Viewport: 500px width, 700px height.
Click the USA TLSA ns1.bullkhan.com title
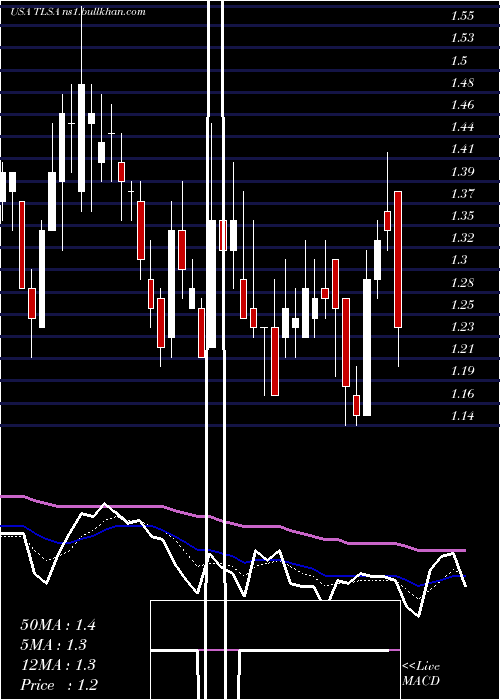[78, 12]
